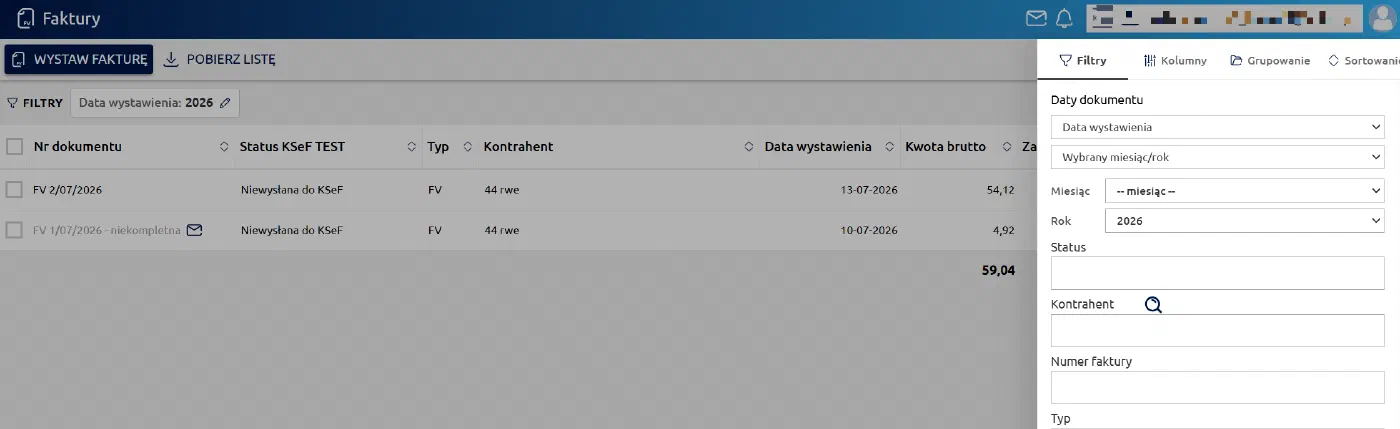Click the WYSTAW FAKTURĘ button
The image size is (1400, 429).
pyautogui.click(x=79, y=60)
